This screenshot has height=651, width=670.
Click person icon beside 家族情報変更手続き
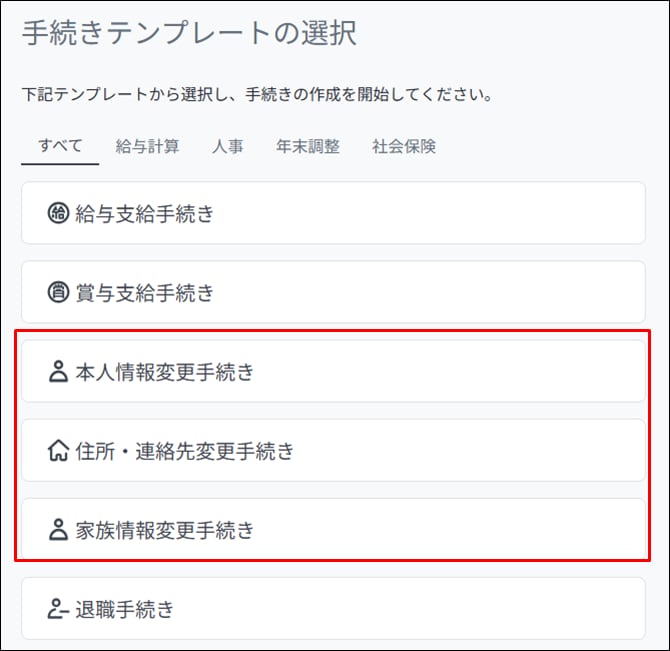[x=58, y=530]
